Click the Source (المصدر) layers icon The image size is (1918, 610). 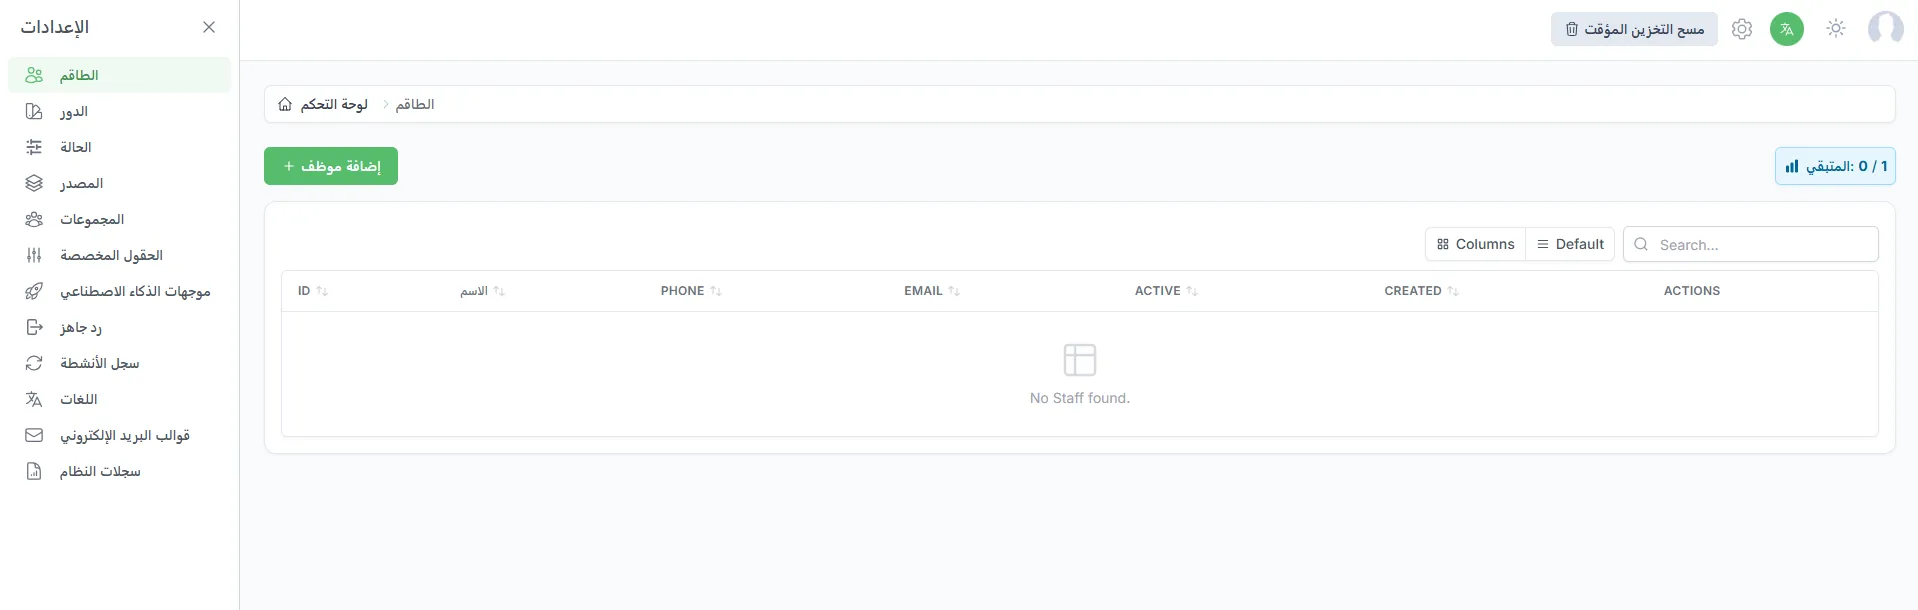(34, 183)
